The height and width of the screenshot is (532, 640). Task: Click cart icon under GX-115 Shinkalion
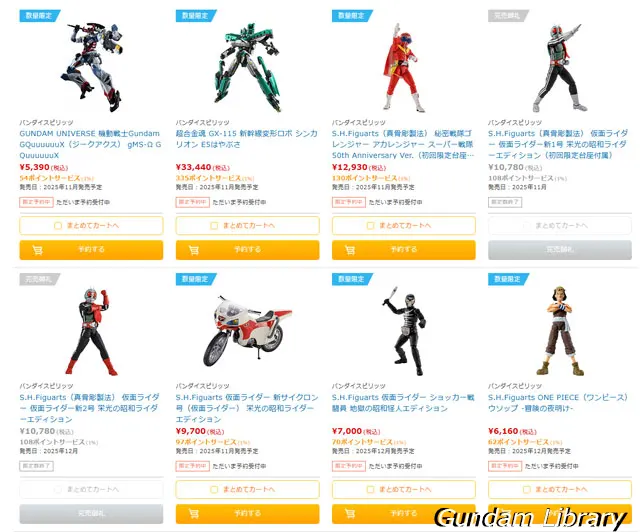[194, 250]
